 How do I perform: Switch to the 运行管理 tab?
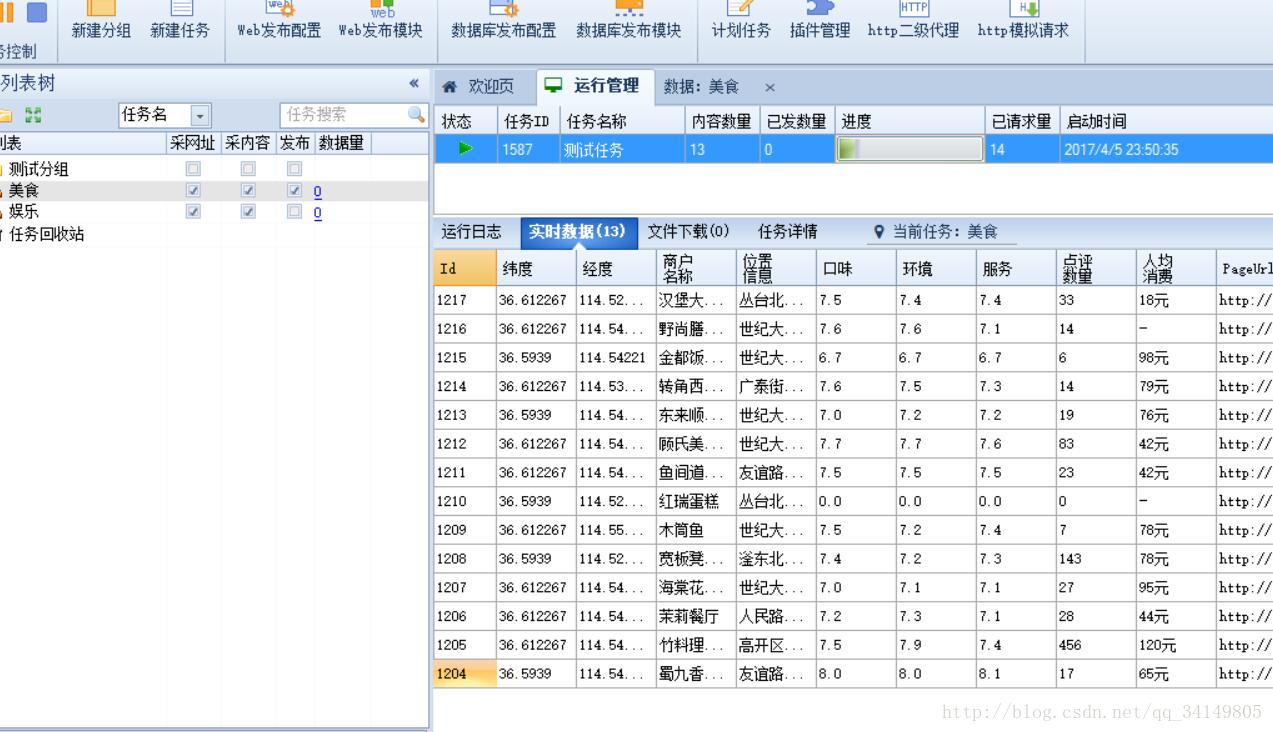[595, 85]
